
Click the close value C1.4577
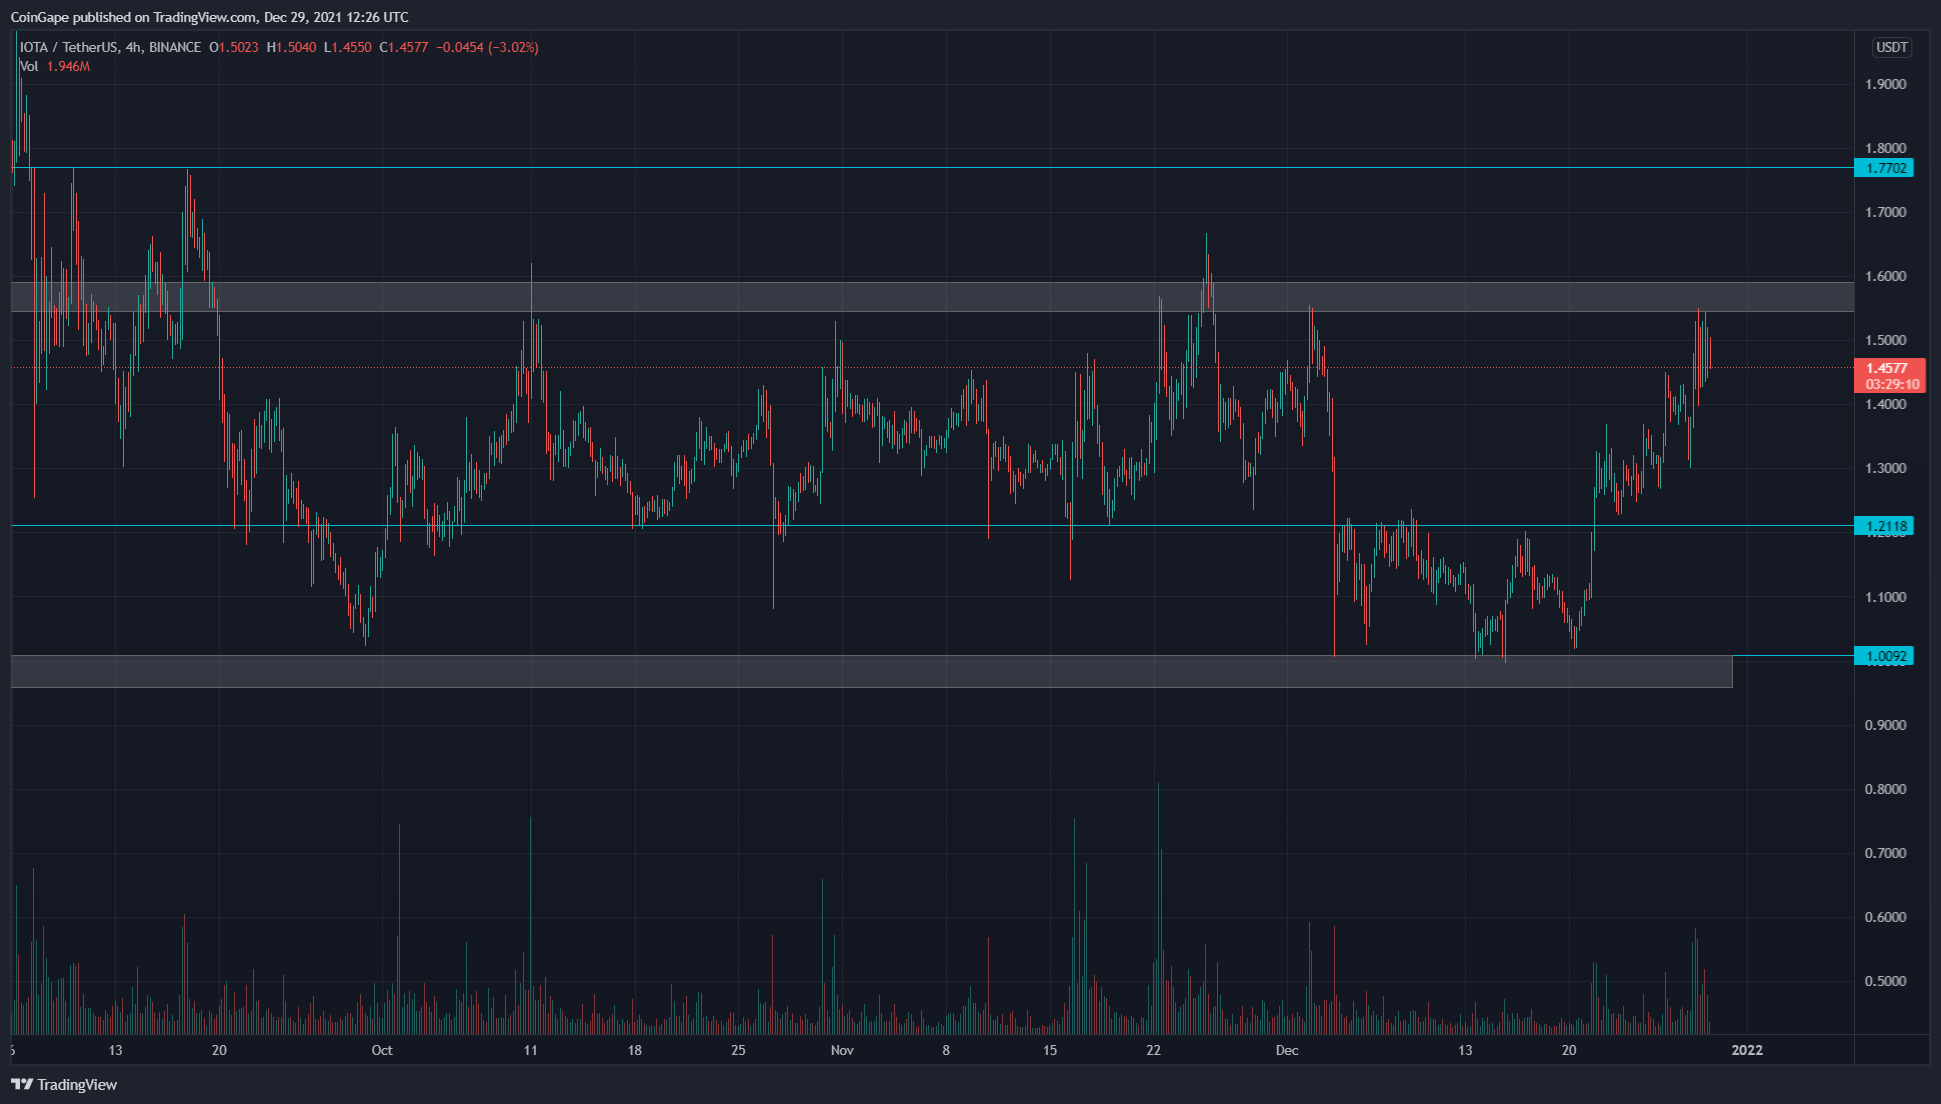pos(404,47)
